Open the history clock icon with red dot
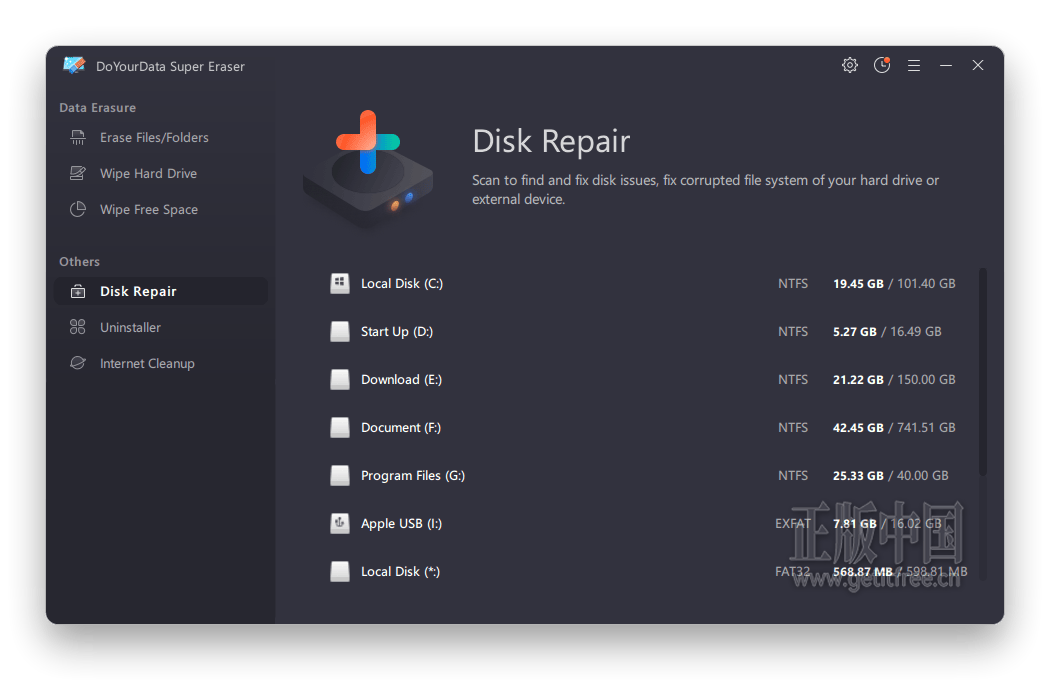Viewport: 1050px width, 688px height. (882, 65)
